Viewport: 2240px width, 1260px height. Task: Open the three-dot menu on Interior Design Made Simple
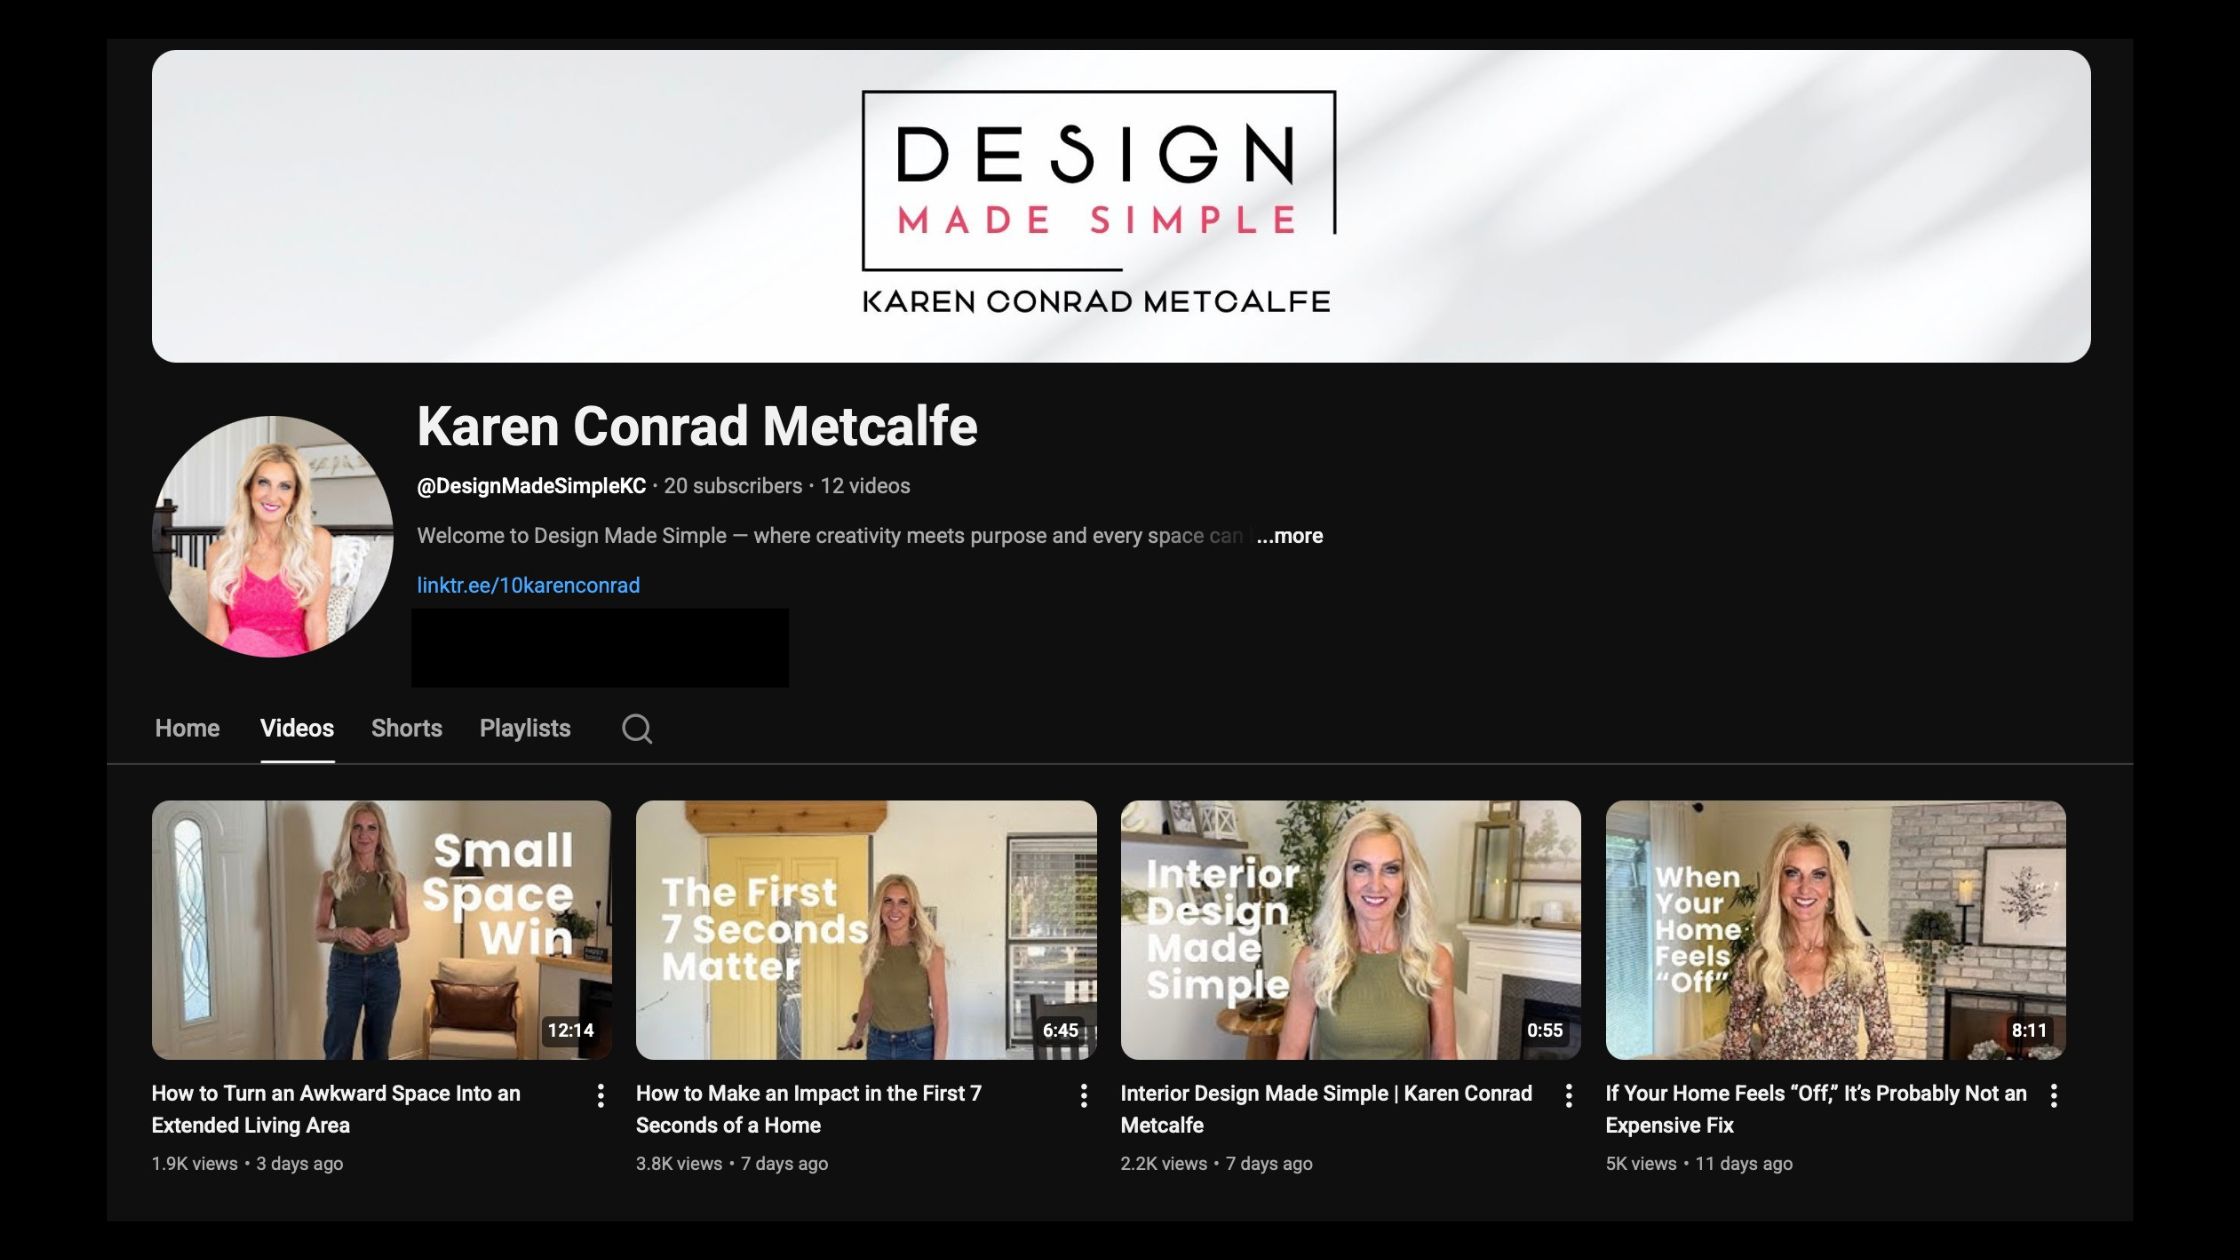pyautogui.click(x=1568, y=1097)
